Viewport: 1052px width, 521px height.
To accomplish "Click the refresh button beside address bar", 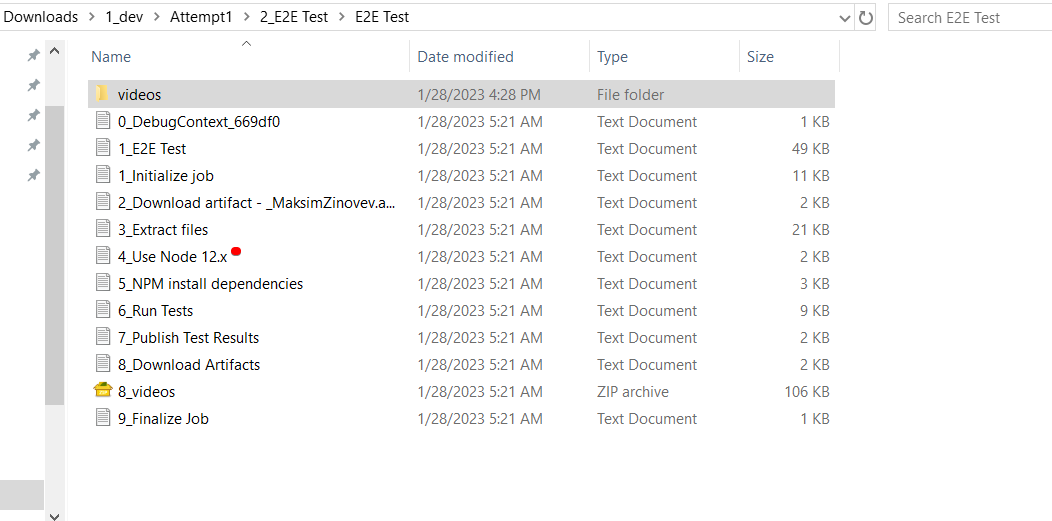I will tap(866, 17).
